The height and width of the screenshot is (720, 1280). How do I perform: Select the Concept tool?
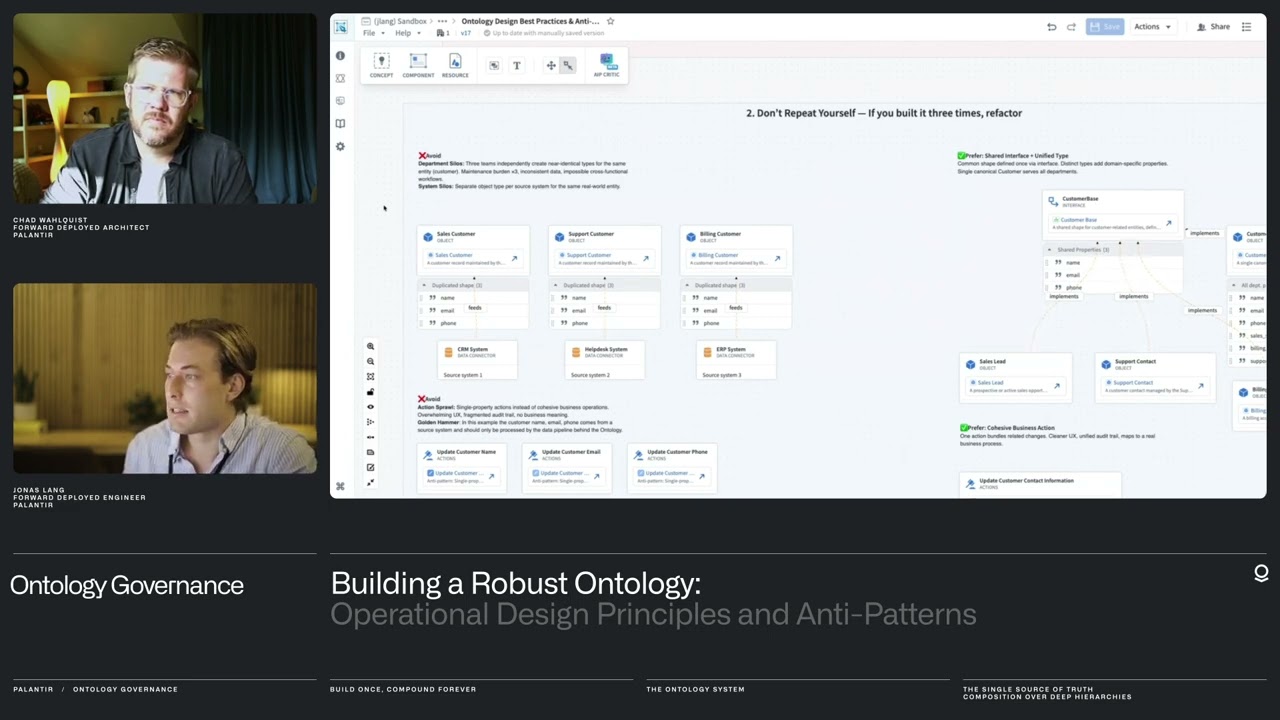pyautogui.click(x=381, y=66)
